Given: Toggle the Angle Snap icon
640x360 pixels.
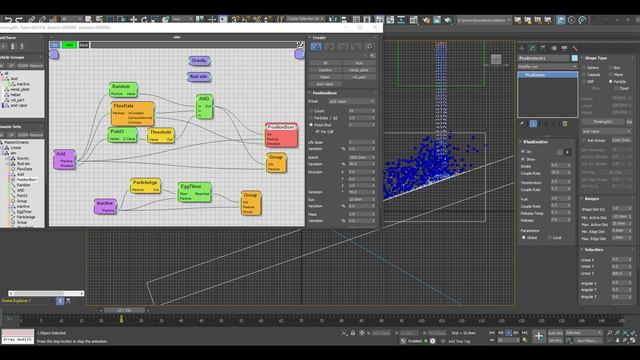Looking at the screenshot, I should (247, 19).
